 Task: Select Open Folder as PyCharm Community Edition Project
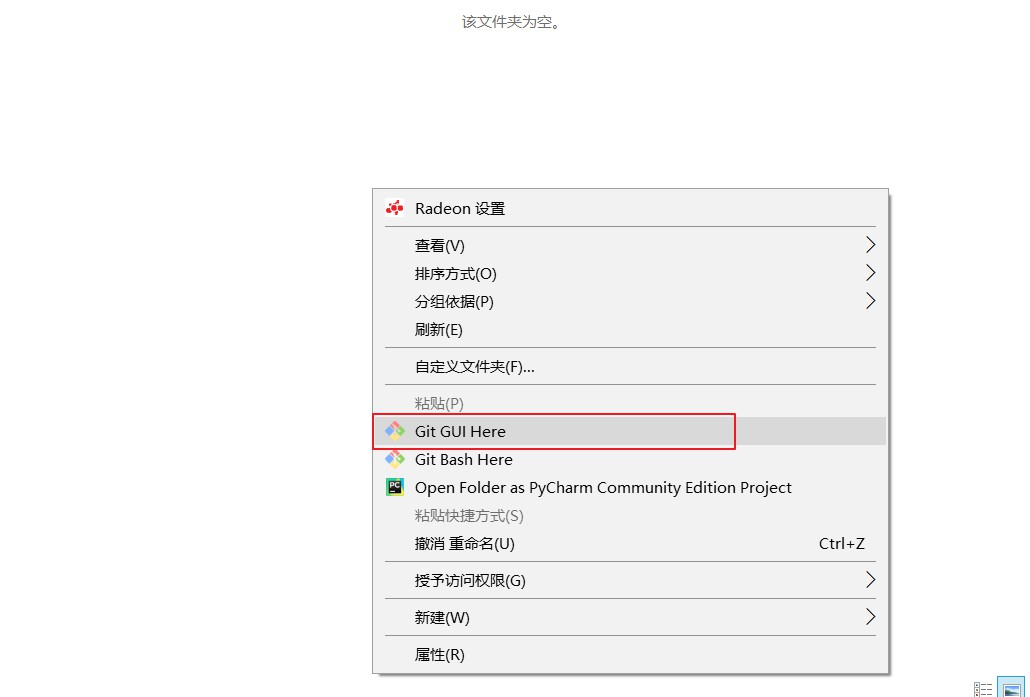[x=603, y=488]
